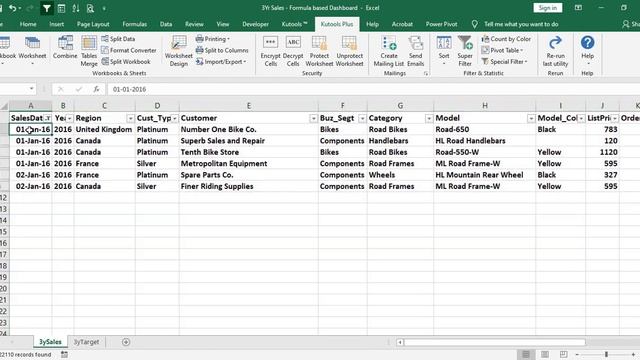The width and height of the screenshot is (640, 360).
Task: Expand the Name Box dropdown
Action: coord(31,89)
